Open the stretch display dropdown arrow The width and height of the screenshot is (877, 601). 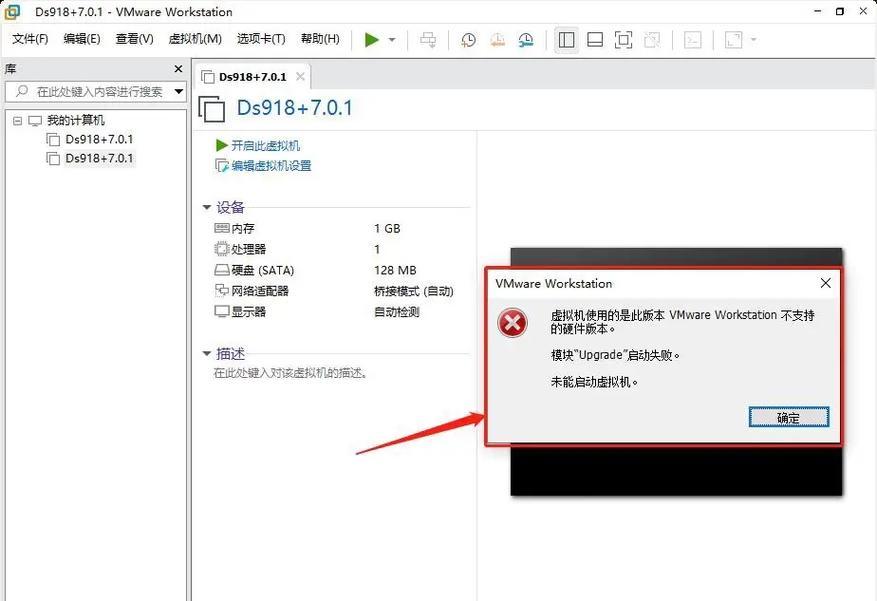coord(753,40)
